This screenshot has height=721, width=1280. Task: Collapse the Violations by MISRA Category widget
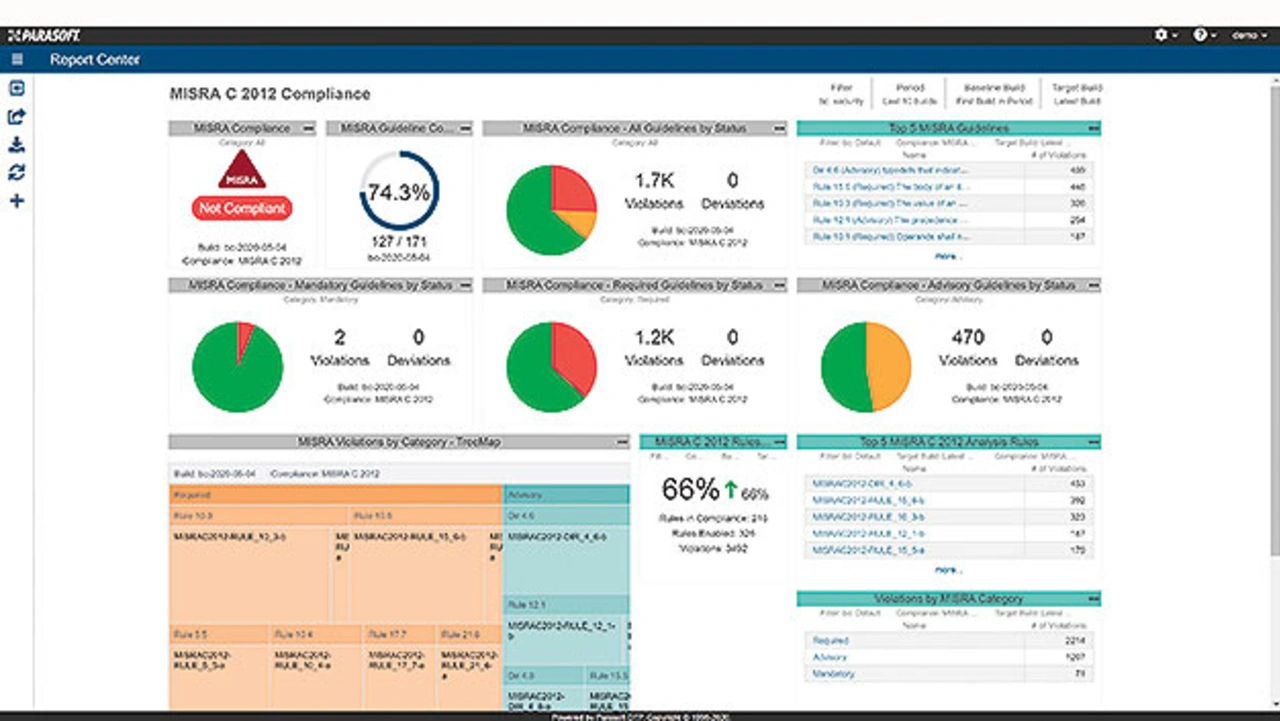(x=1094, y=599)
